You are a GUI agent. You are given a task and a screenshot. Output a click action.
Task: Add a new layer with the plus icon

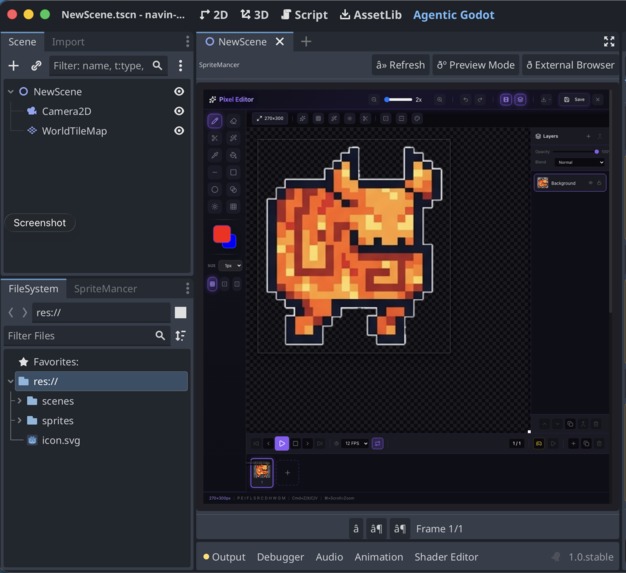[x=588, y=136]
